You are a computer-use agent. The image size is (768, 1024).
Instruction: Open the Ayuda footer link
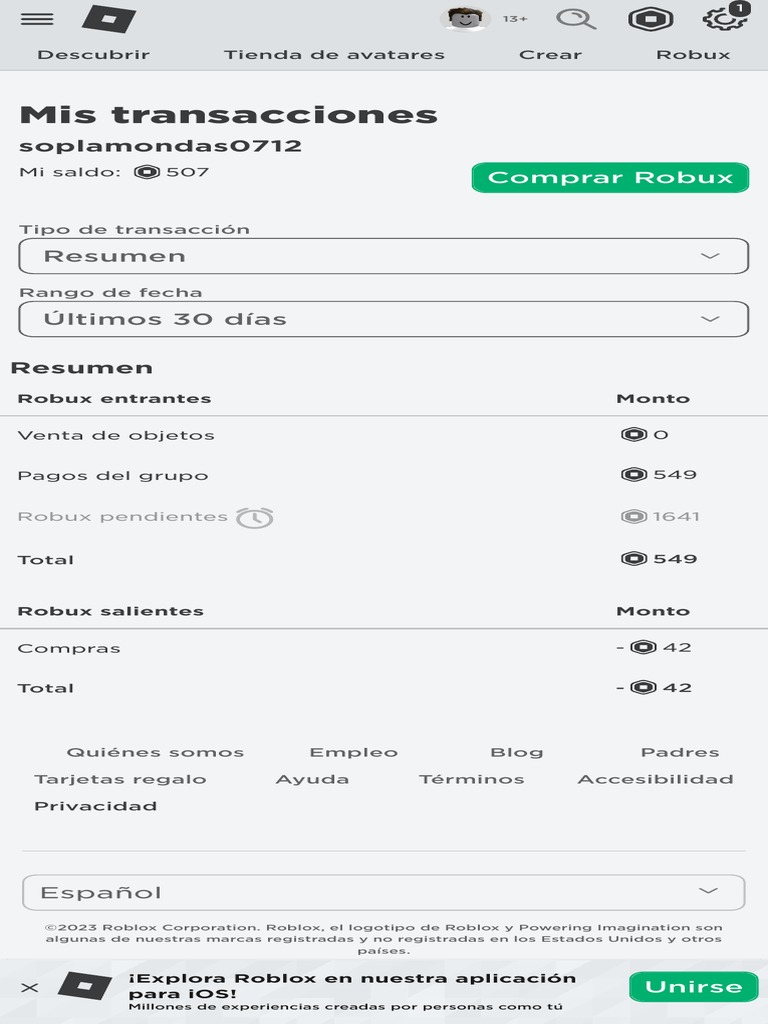pos(312,779)
